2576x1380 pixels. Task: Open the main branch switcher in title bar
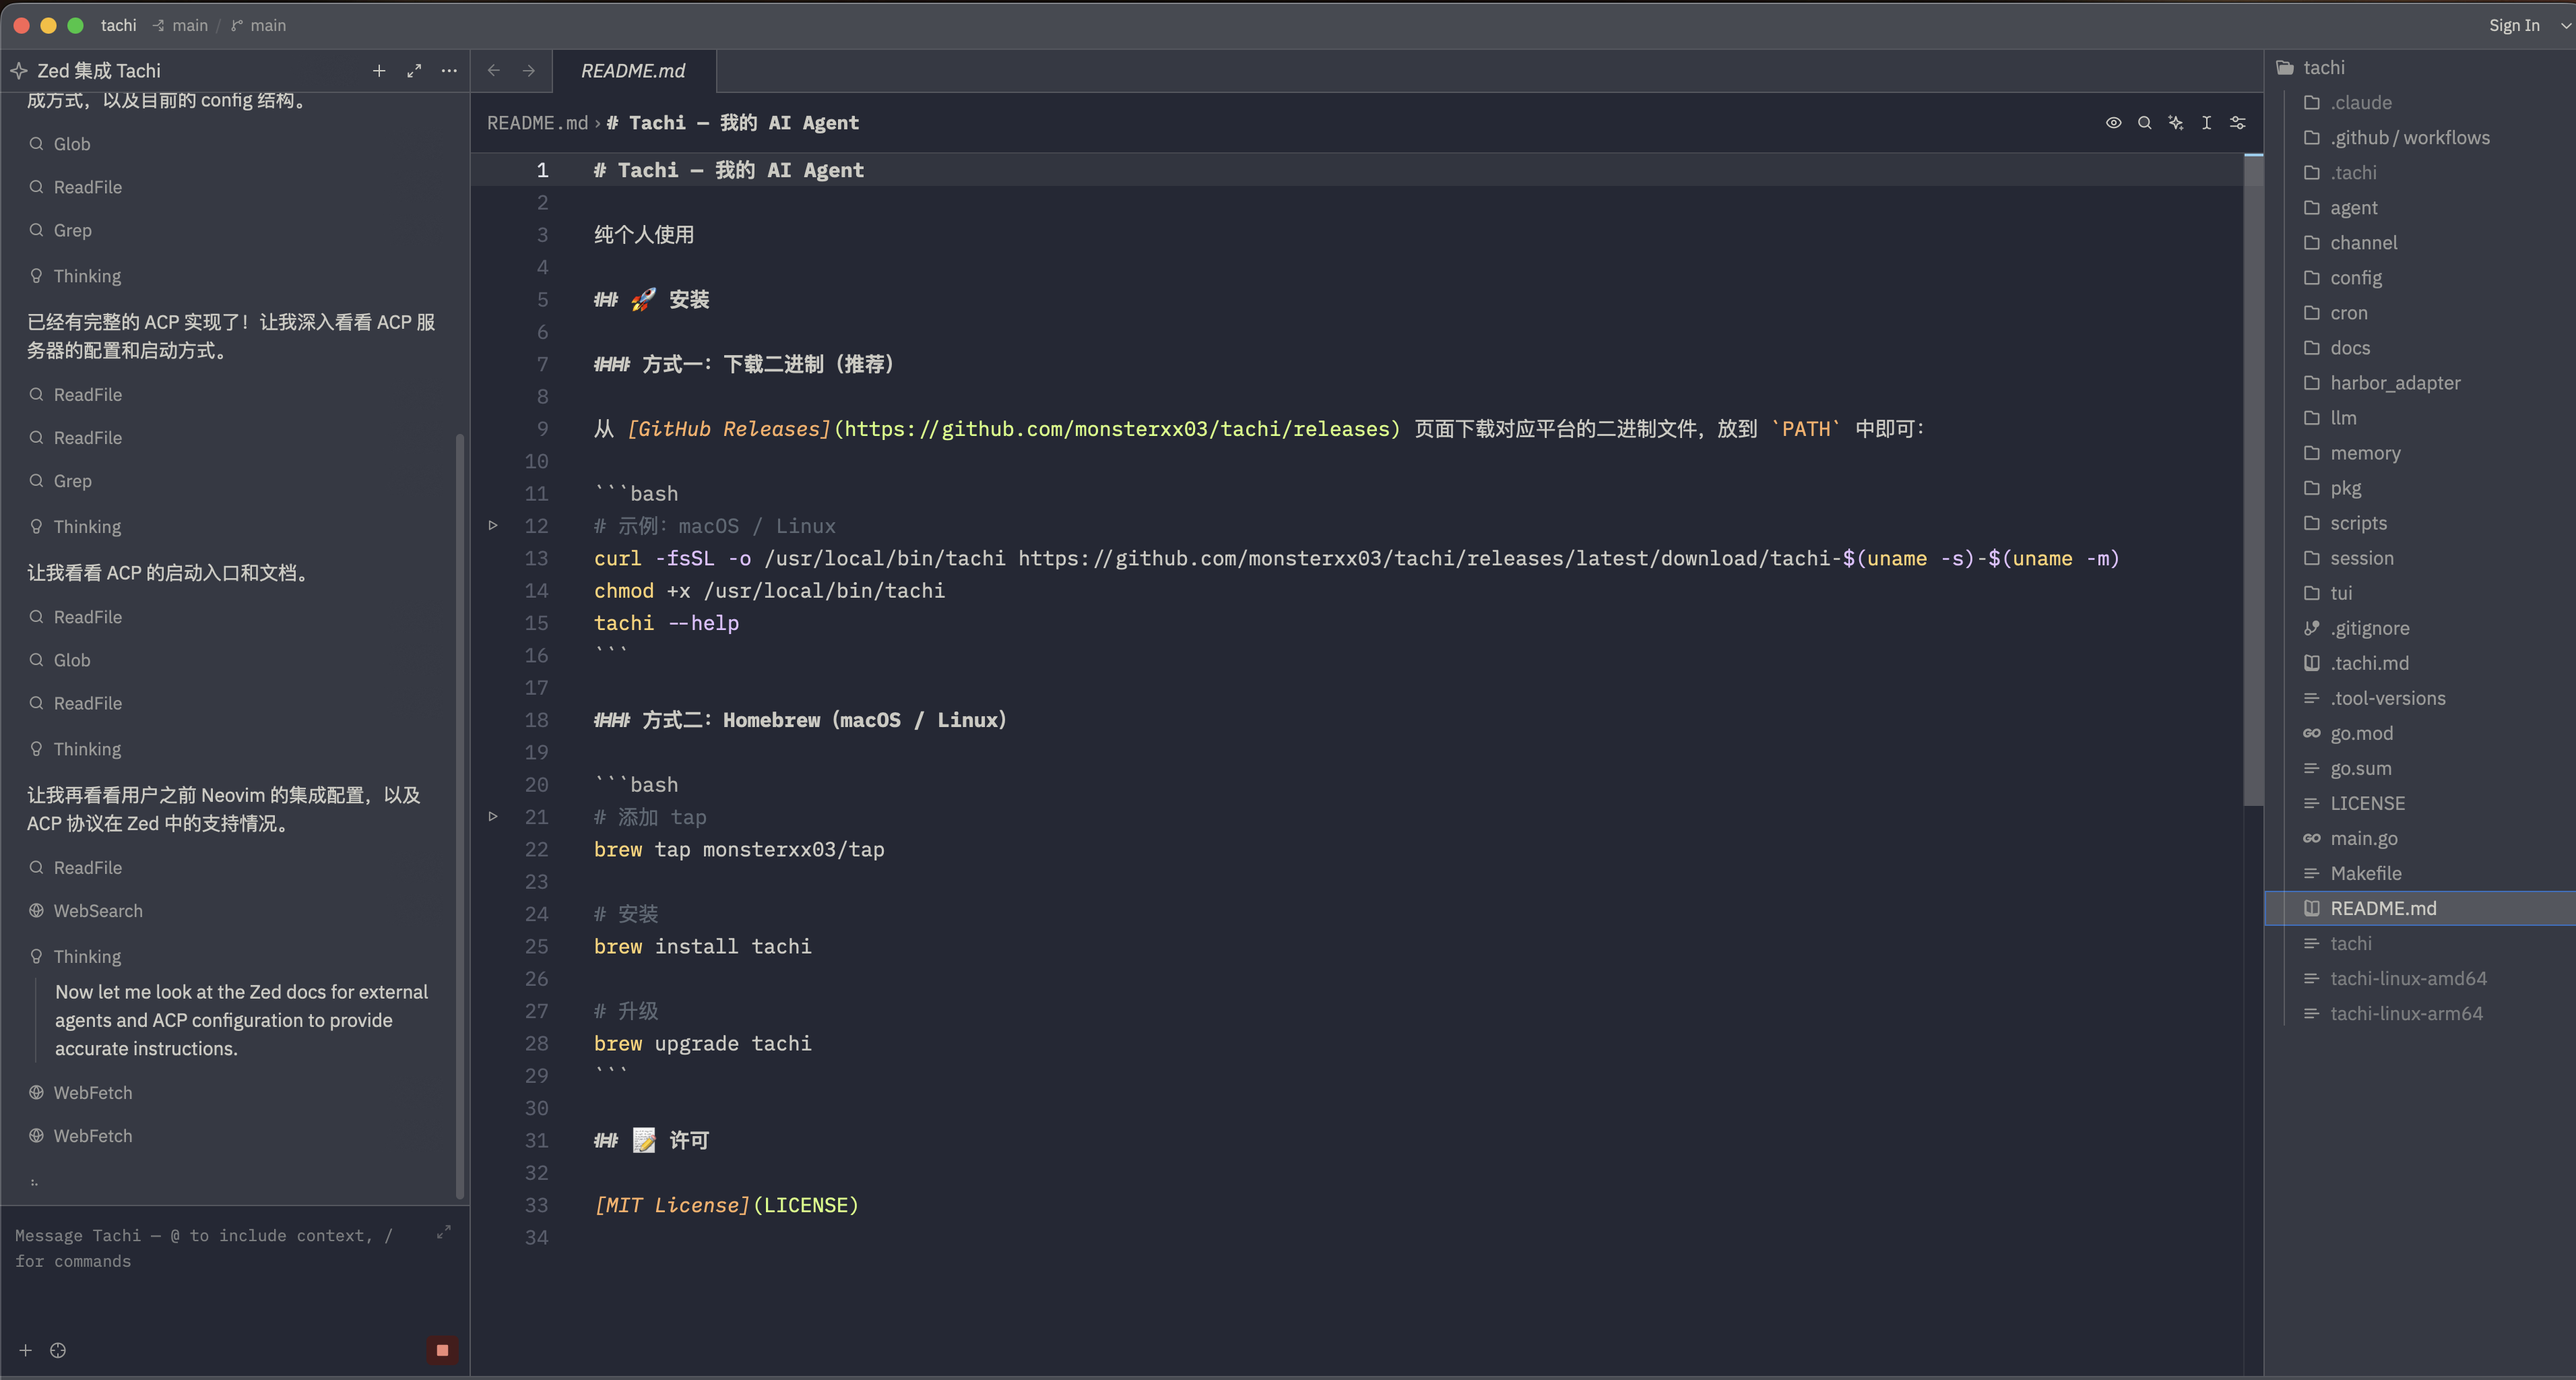pyautogui.click(x=259, y=25)
